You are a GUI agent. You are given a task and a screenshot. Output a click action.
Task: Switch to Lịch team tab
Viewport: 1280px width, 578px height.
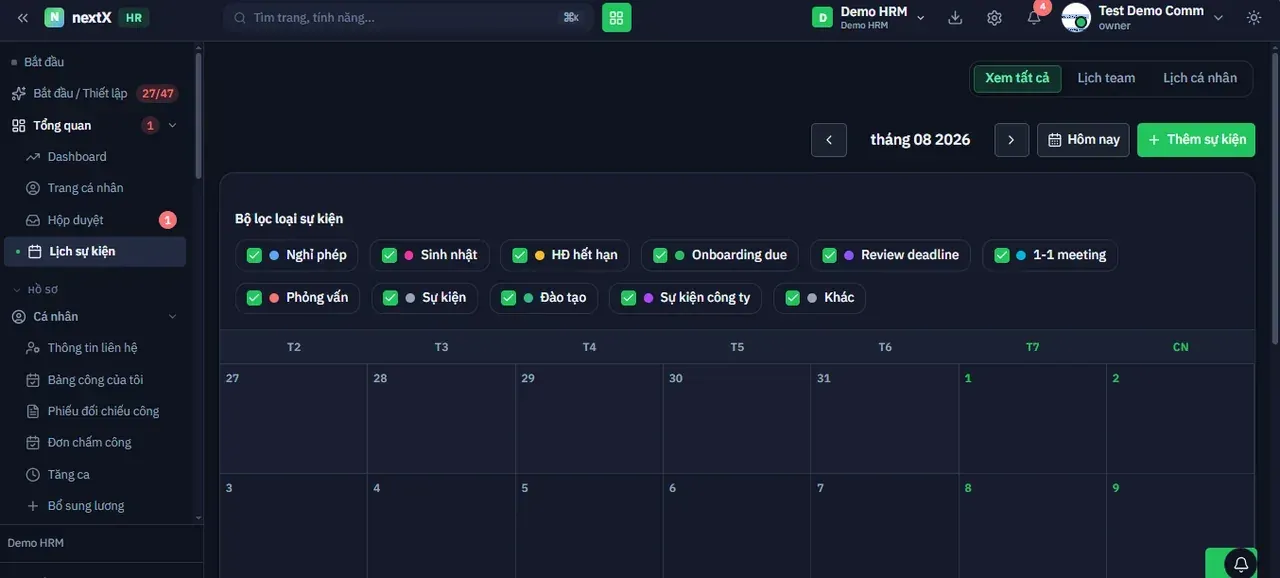1106,78
